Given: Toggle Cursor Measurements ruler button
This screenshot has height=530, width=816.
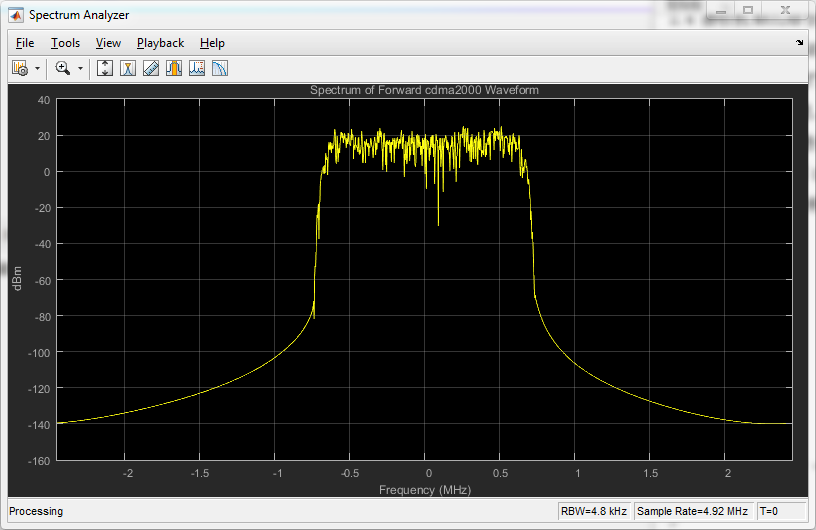Looking at the screenshot, I should pos(151,68).
